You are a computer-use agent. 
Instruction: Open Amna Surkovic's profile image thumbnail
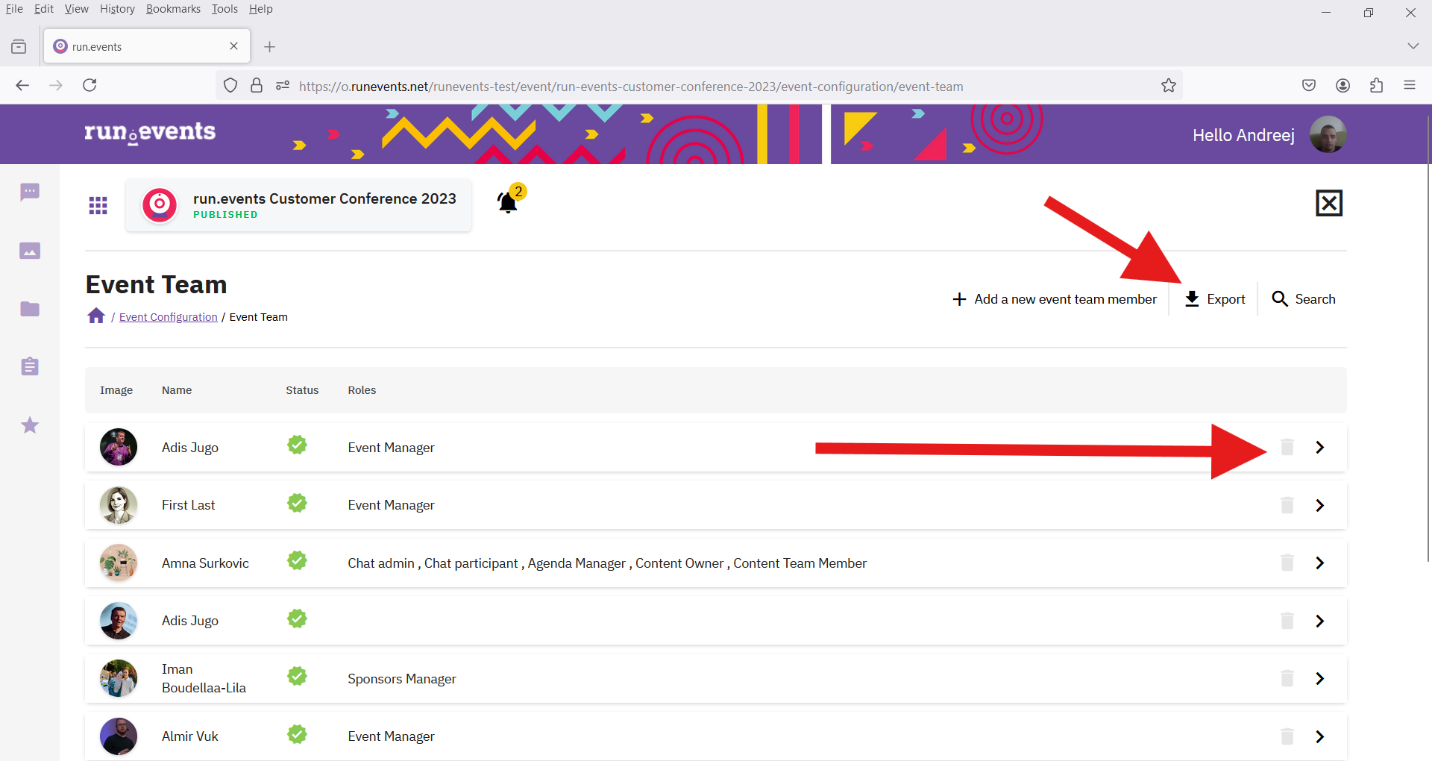tap(118, 563)
